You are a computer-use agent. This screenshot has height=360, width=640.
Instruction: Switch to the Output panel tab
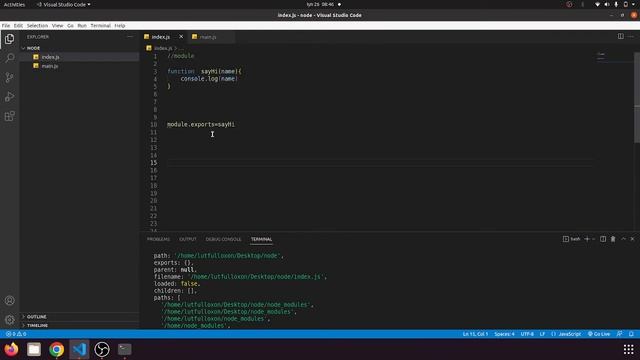pos(188,239)
